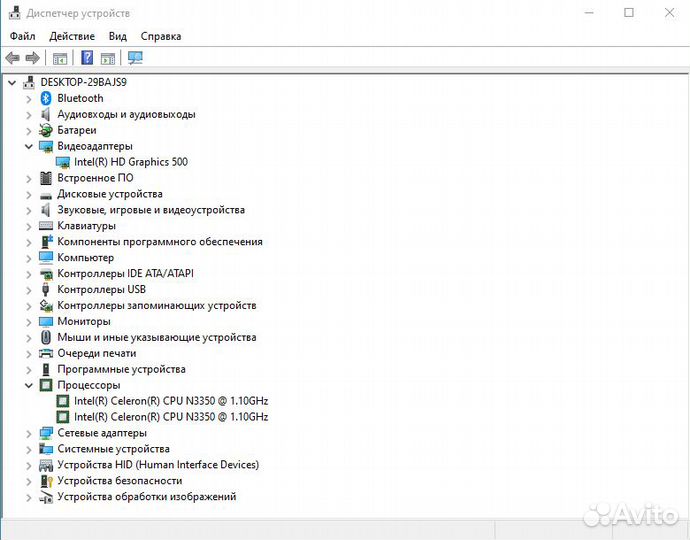This screenshot has width=690, height=540.
Task: Collapse the DESKTOP-29BAJS9 root node
Action: click(12, 82)
